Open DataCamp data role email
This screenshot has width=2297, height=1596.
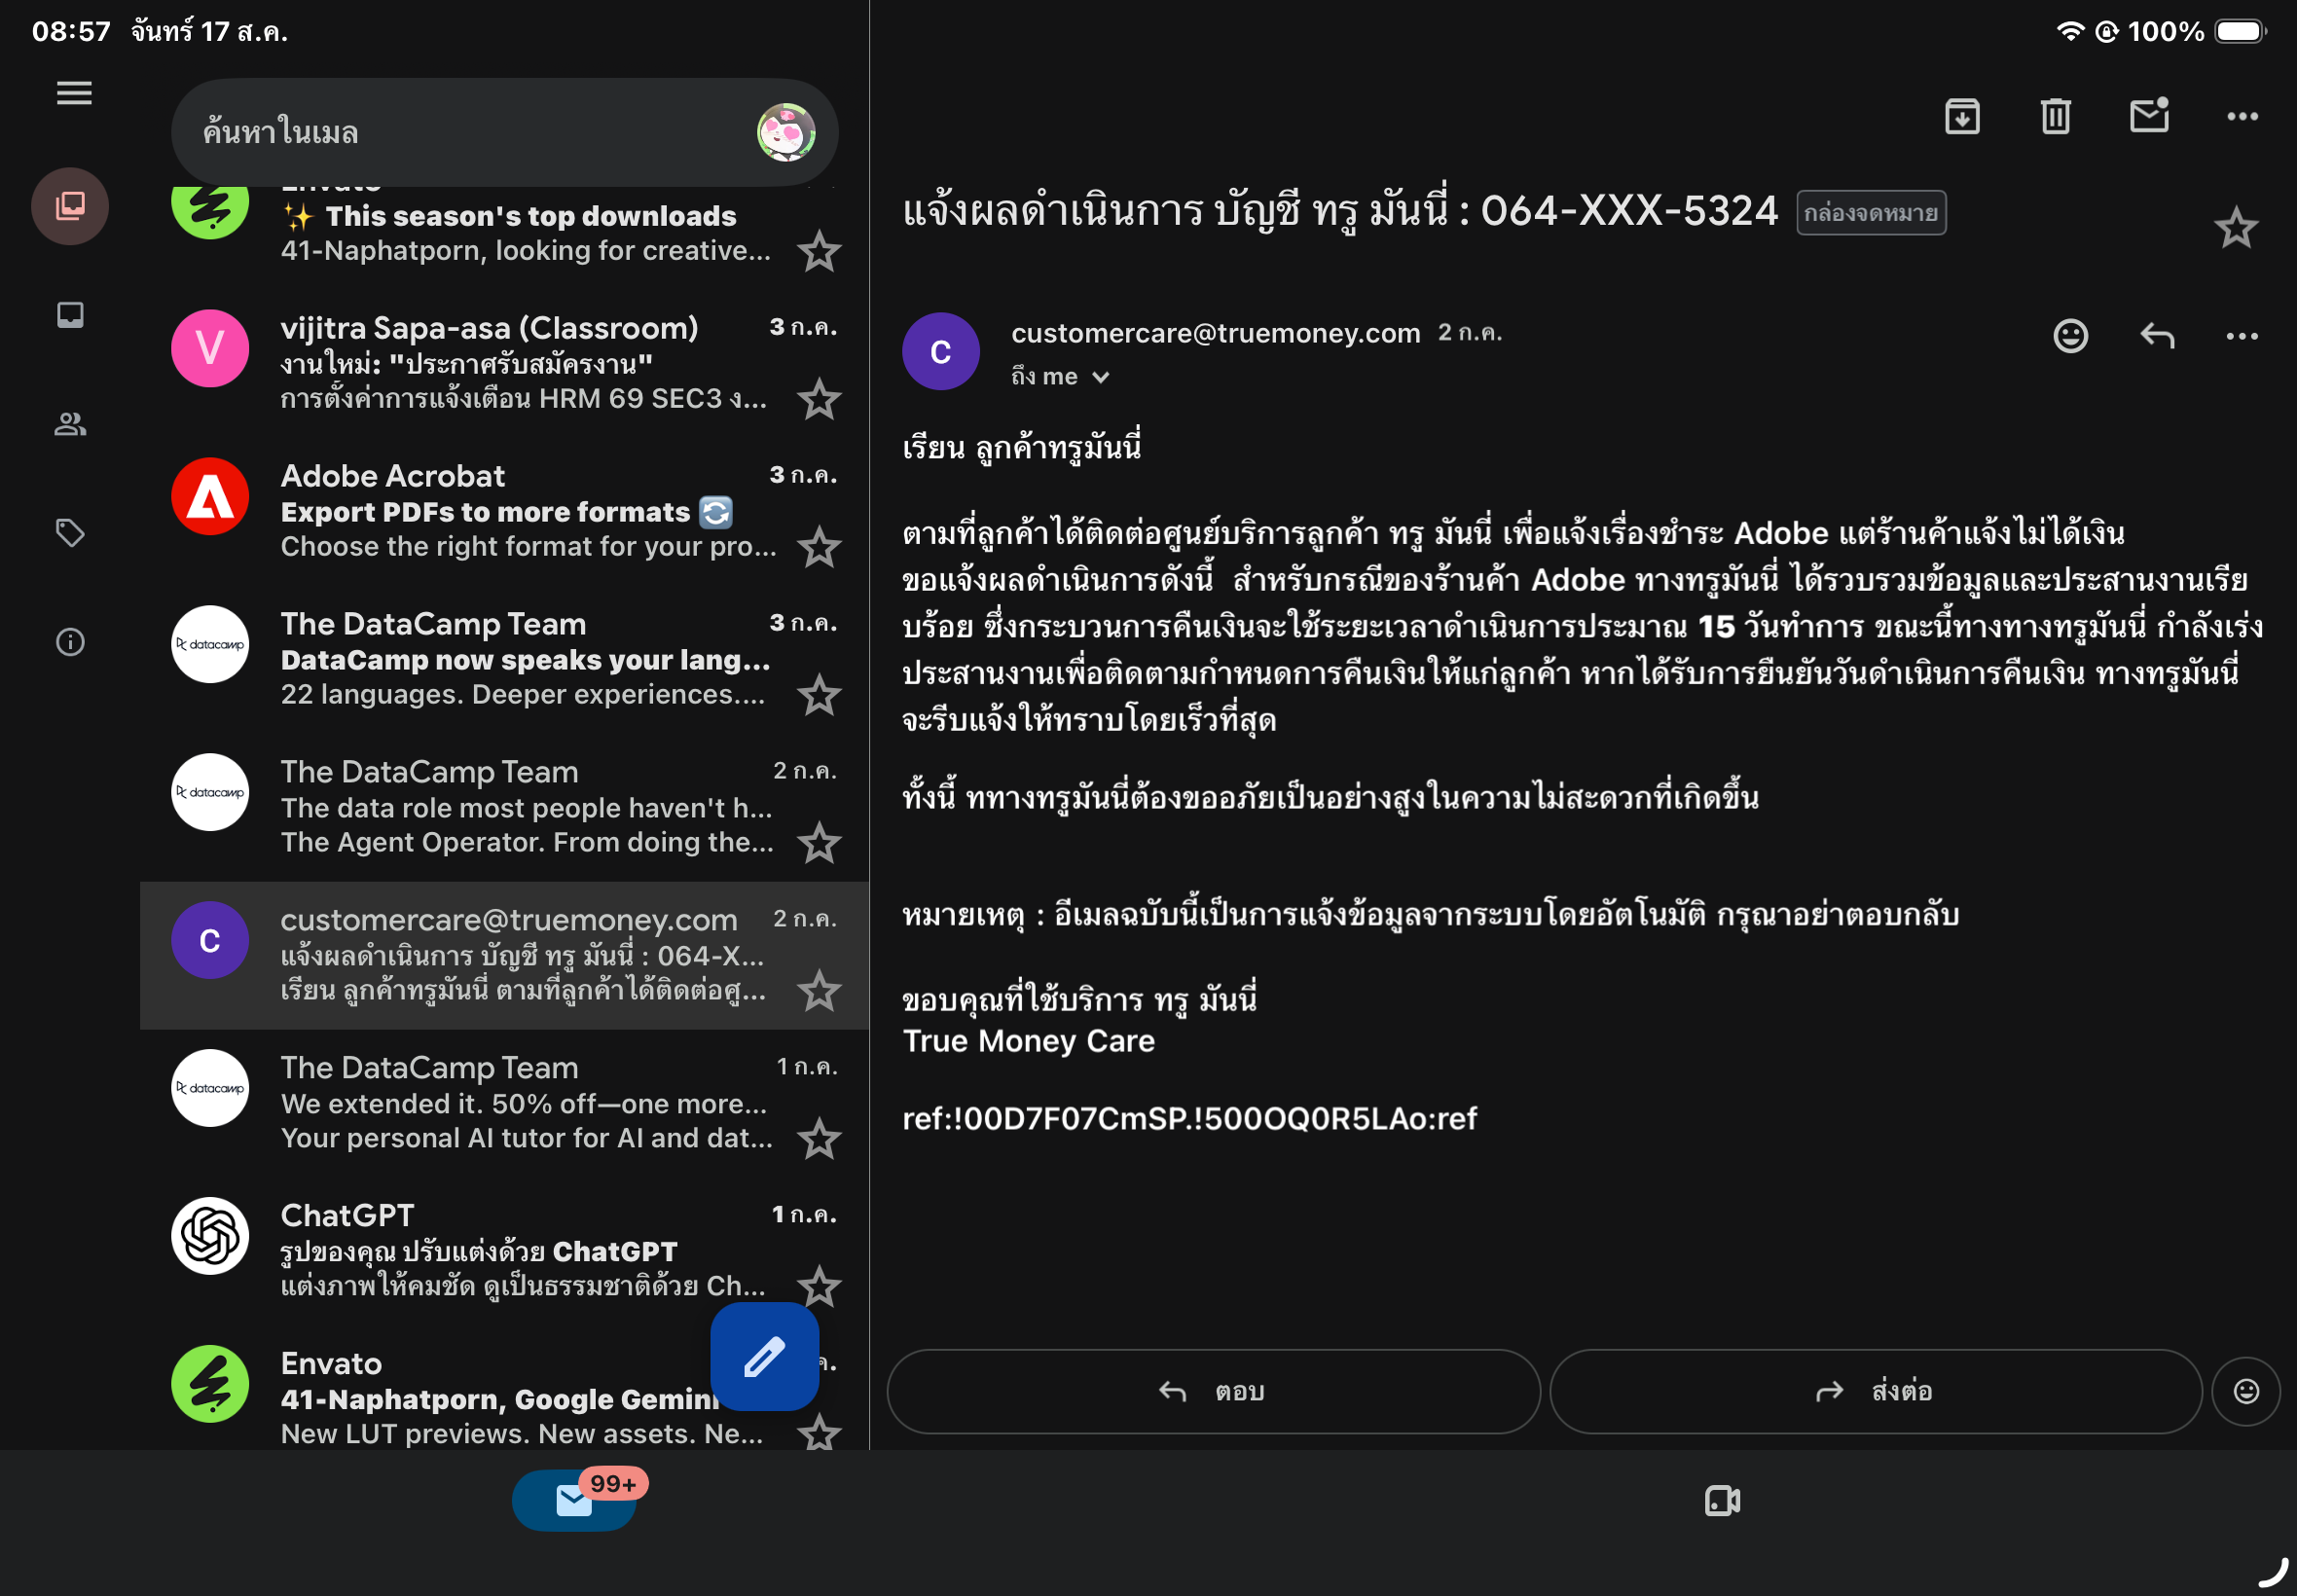[505, 807]
